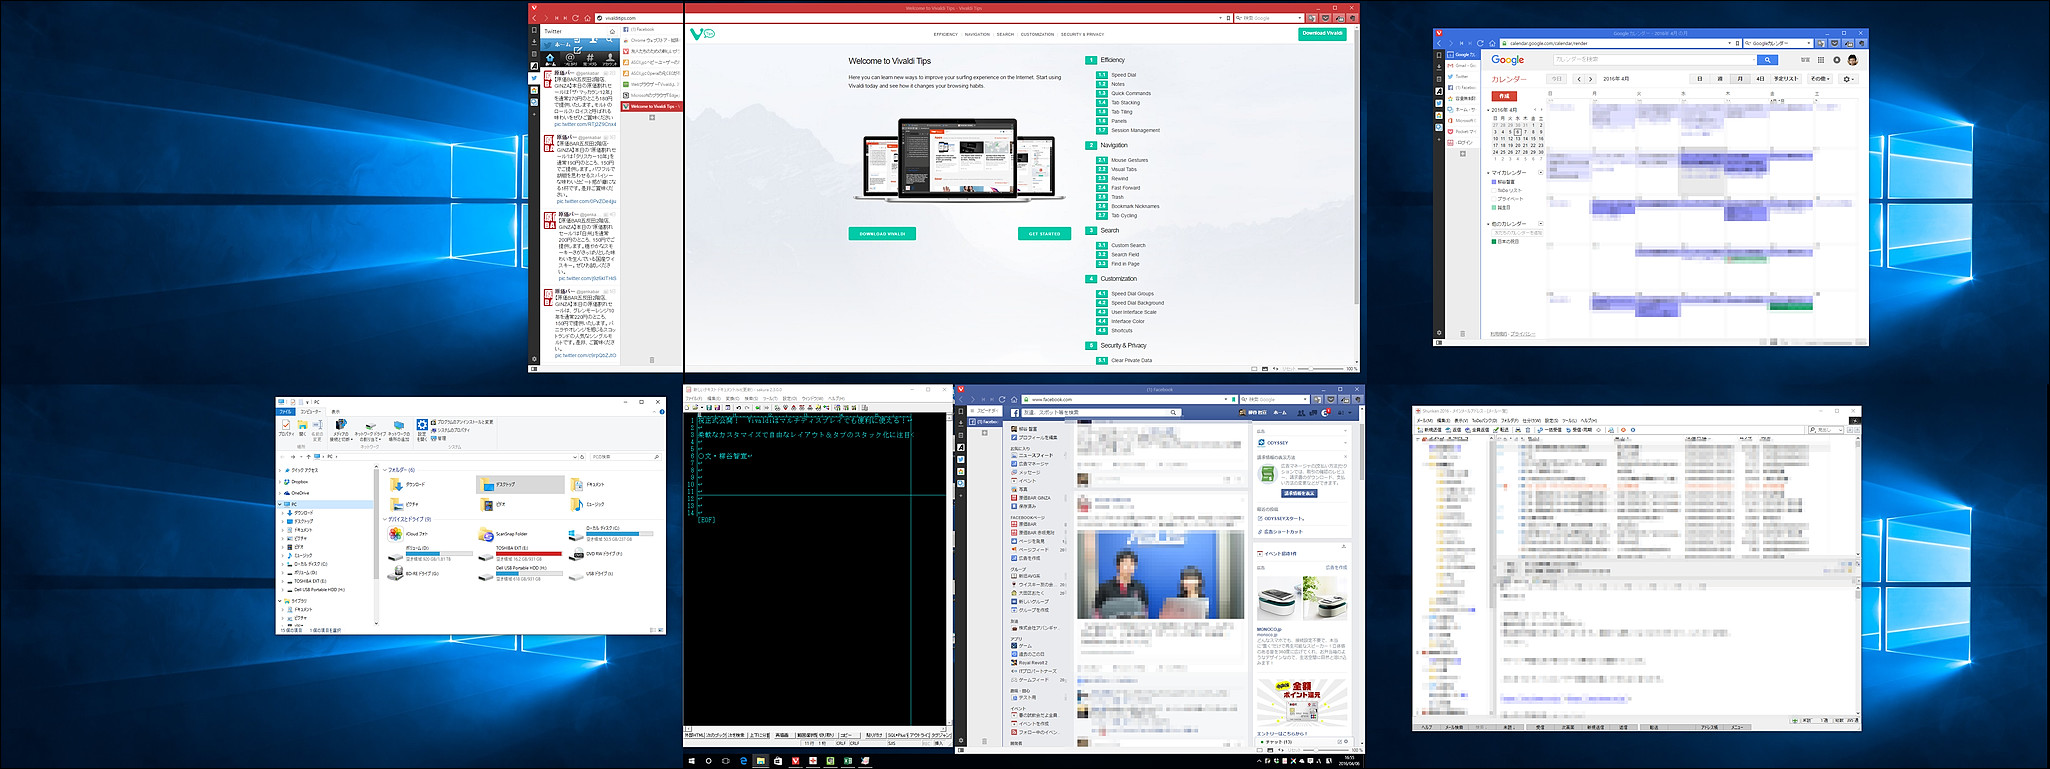Image resolution: width=2050 pixels, height=769 pixels.
Task: Switch to the 表示 tab in Explorer
Action: (336, 411)
